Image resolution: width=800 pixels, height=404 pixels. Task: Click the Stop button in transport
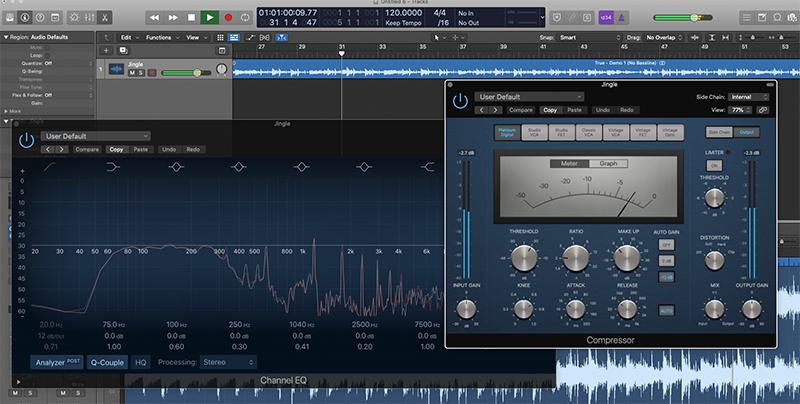pyautogui.click(x=191, y=17)
